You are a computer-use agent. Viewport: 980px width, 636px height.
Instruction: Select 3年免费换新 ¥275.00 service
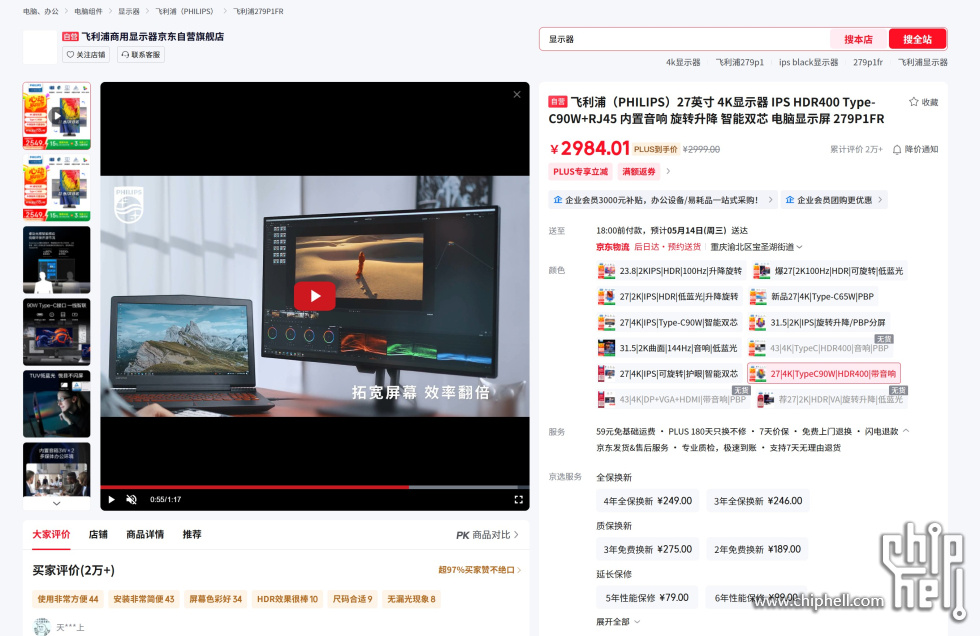tap(648, 550)
